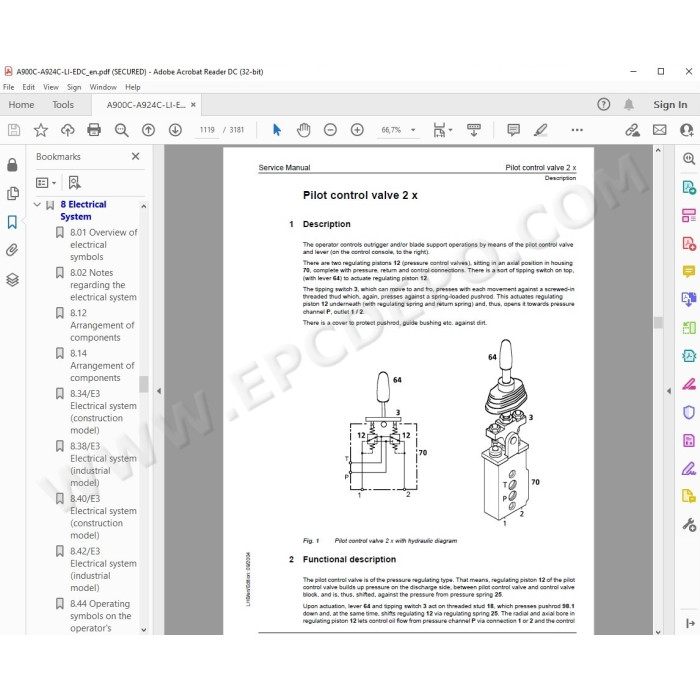The height and width of the screenshot is (700, 700).
Task: Open bookmark 8.44 Operating symbols
Action: click(100, 616)
